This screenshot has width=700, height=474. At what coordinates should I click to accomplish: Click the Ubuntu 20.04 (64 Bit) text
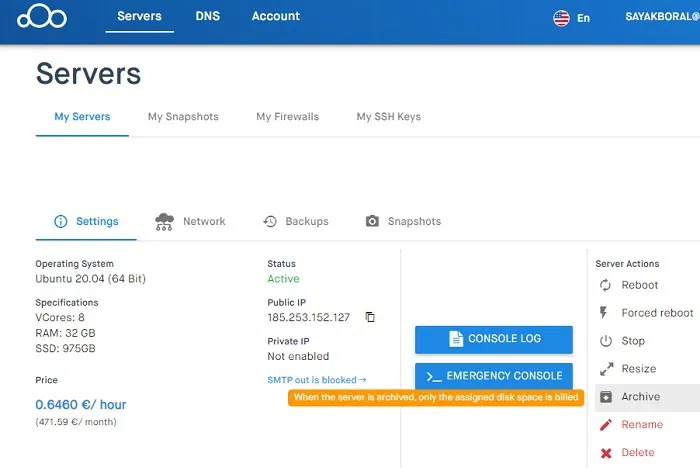[91, 279]
